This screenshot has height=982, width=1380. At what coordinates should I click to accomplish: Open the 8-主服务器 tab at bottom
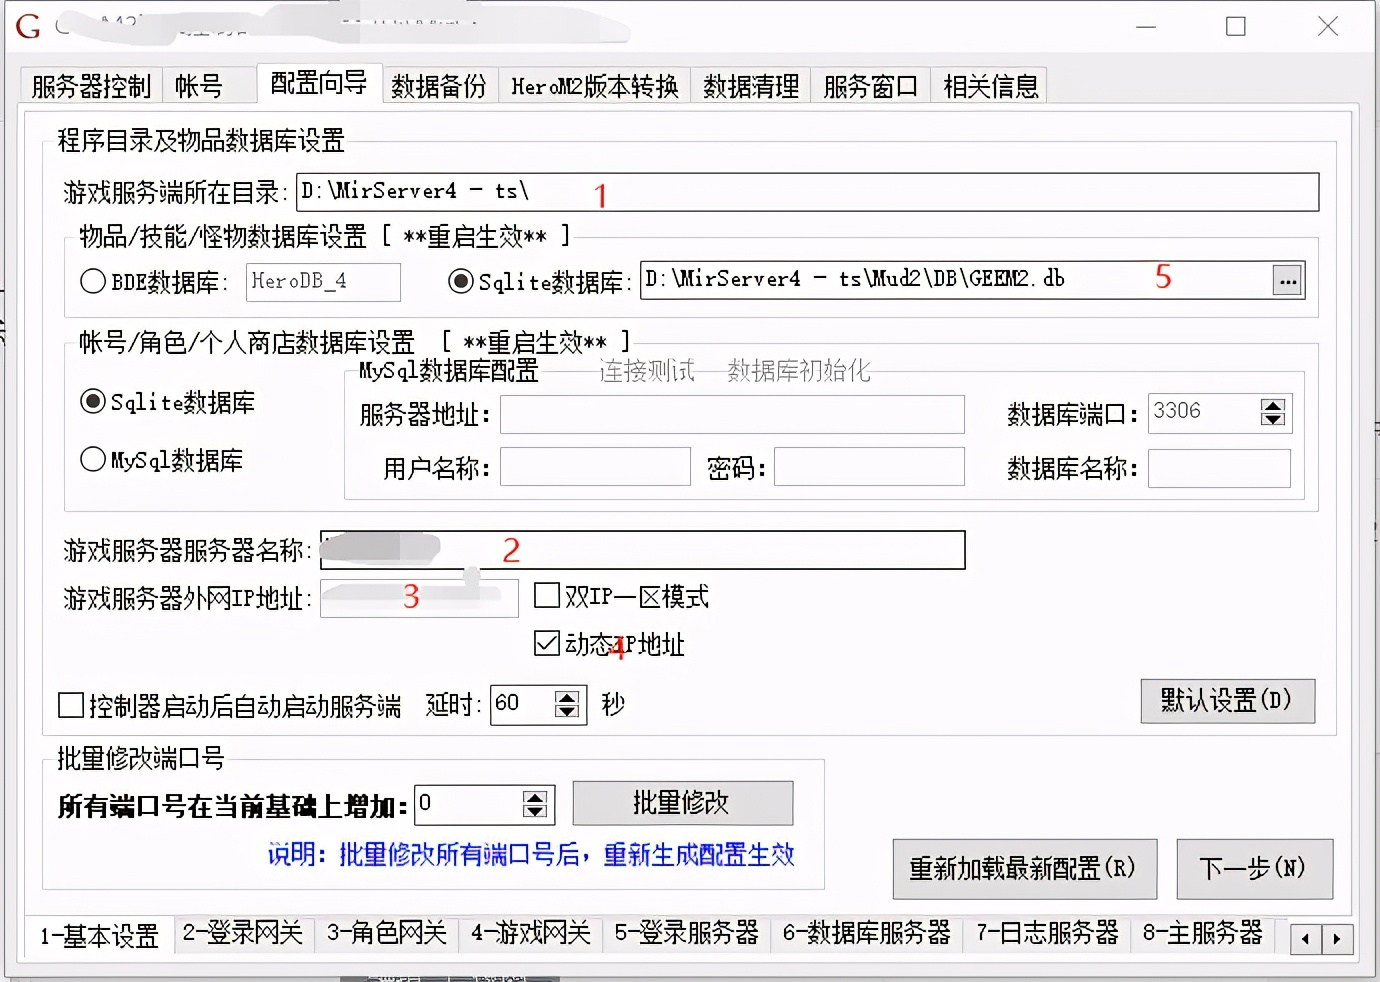(x=1203, y=934)
